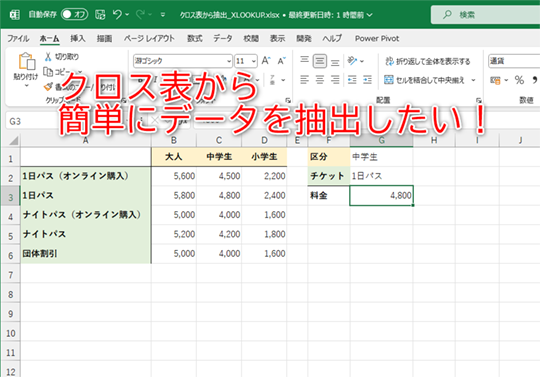
Task: Click the 料金 label cell
Action: tap(329, 196)
